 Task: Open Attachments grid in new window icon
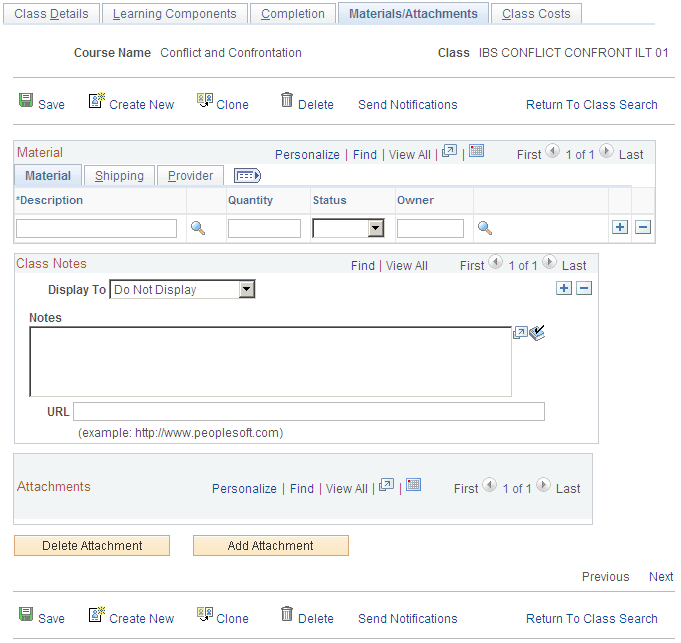[x=387, y=485]
